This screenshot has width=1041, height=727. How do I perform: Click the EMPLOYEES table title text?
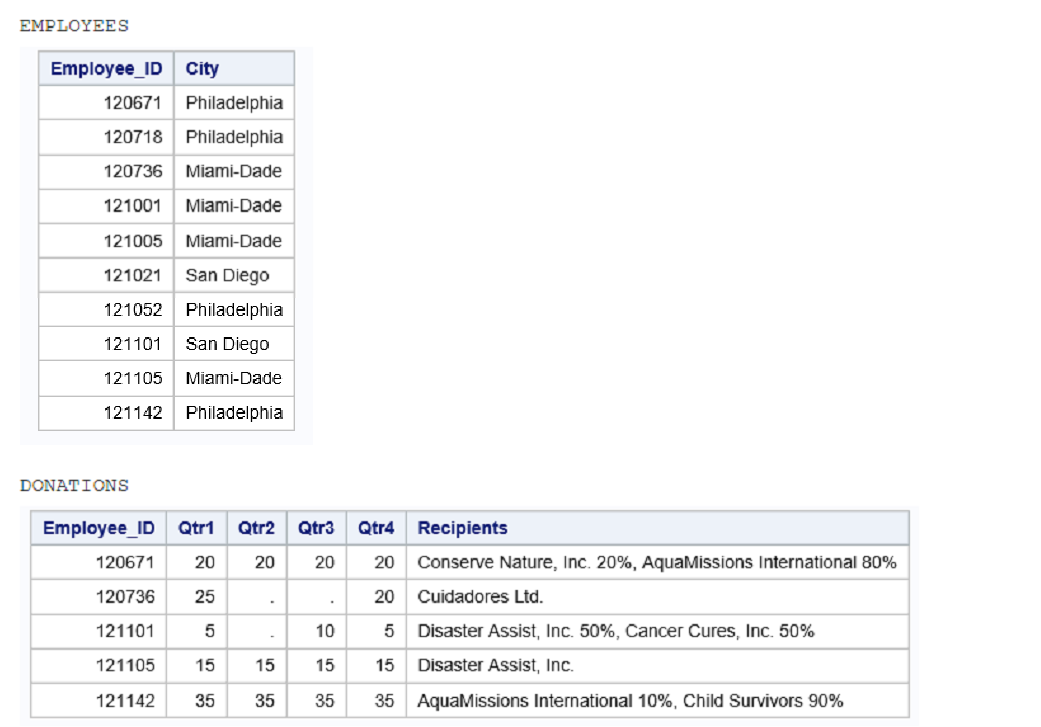[75, 26]
